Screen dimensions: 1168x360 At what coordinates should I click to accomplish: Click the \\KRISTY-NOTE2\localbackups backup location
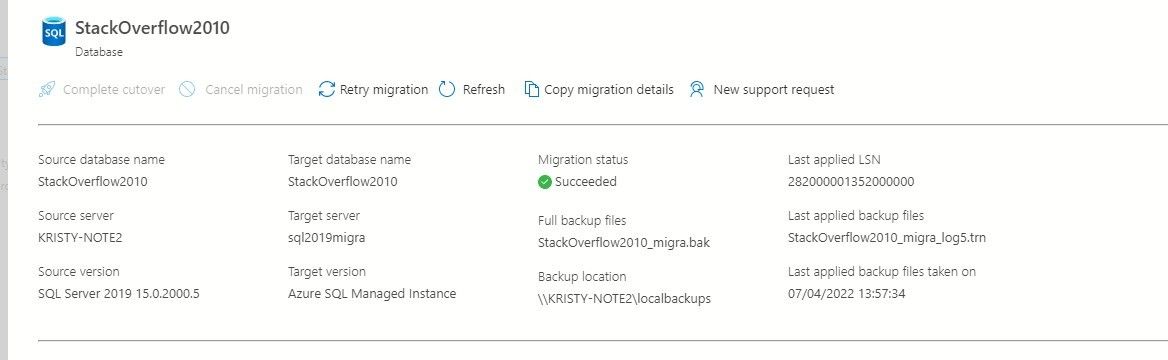pos(624,299)
